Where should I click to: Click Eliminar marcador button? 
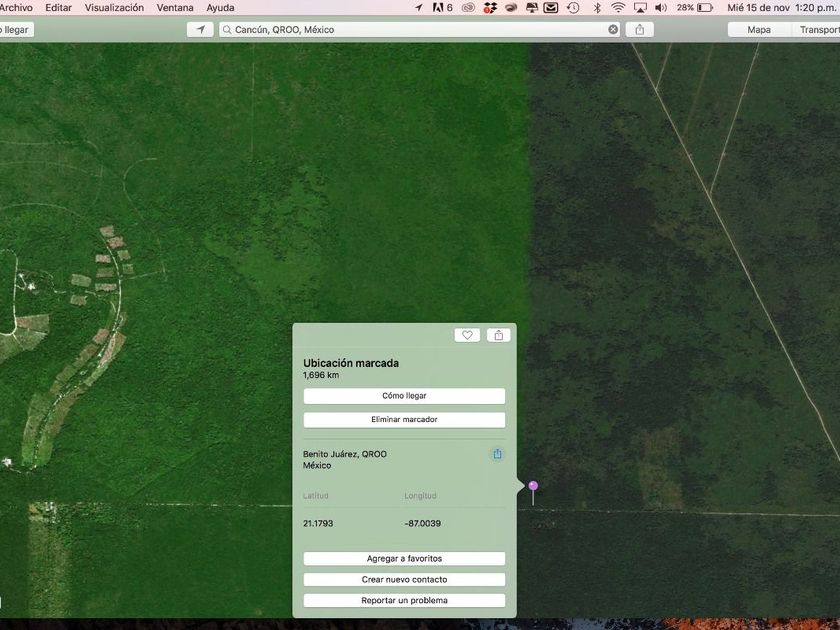(x=404, y=420)
